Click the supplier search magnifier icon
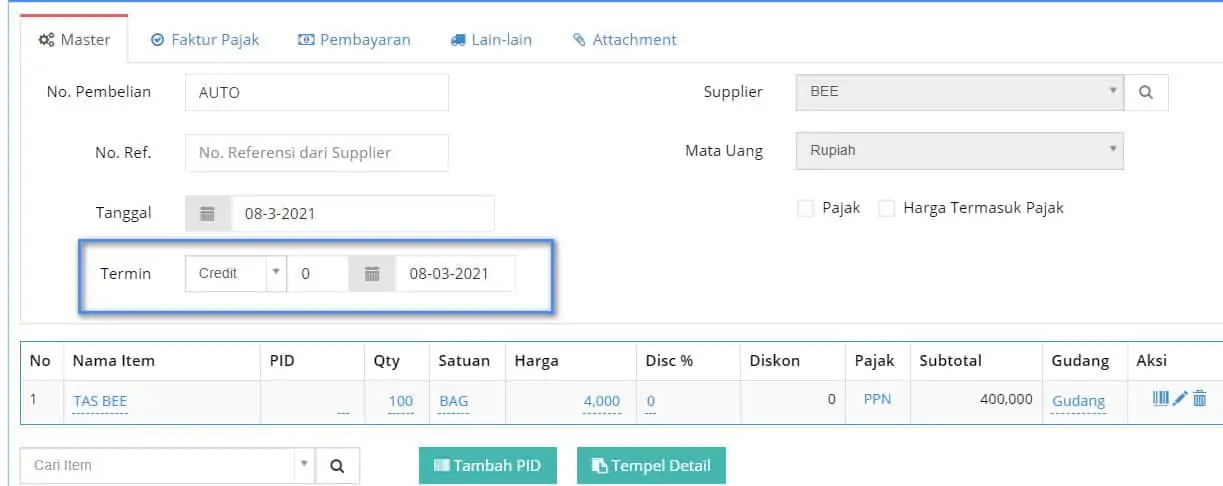The height and width of the screenshot is (486, 1223). tap(1146, 92)
